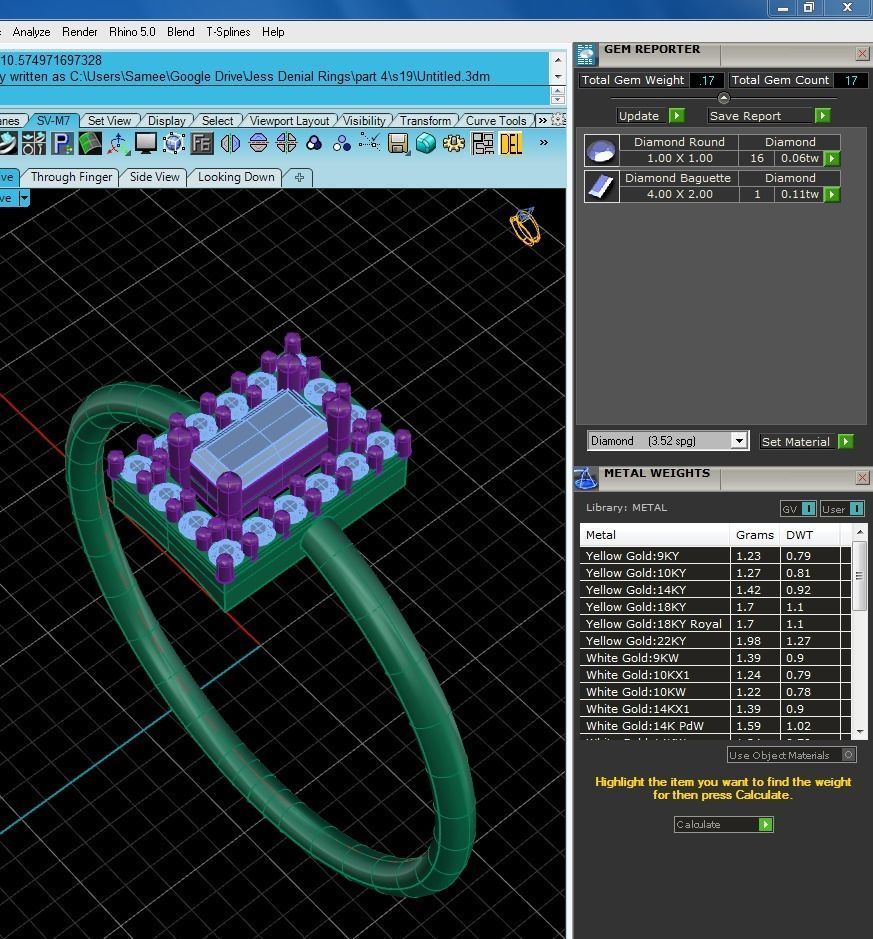Open the Analyze menu
Viewport: 873px width, 939px height.
(x=31, y=32)
